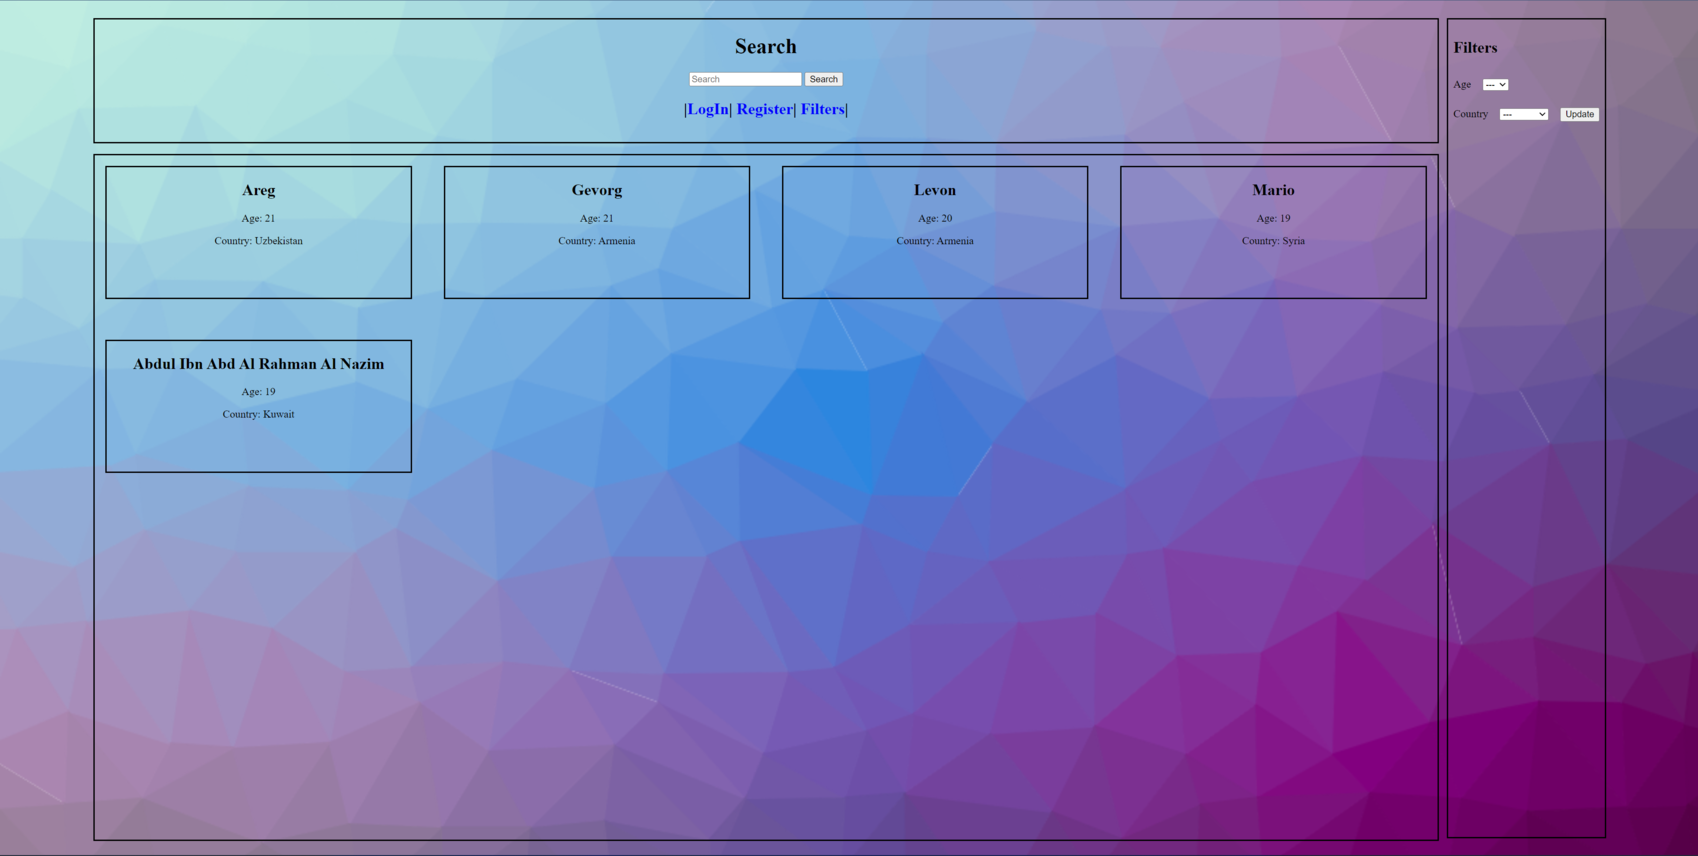The width and height of the screenshot is (1698, 856).
Task: Select the Gevorg user card name
Action: pyautogui.click(x=597, y=190)
